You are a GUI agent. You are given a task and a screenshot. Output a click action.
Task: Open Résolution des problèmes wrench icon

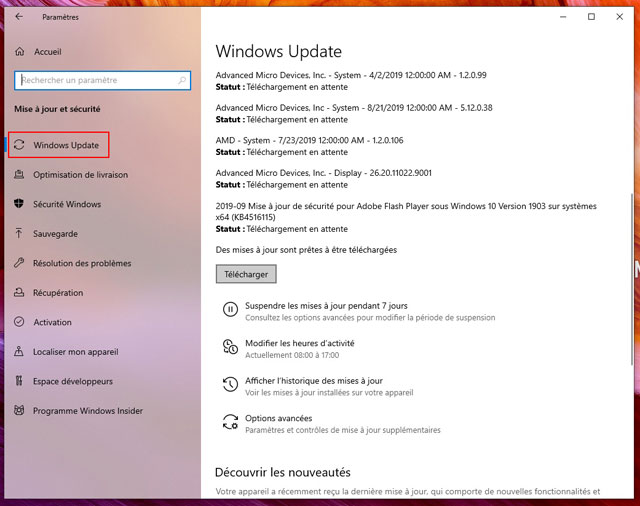pyautogui.click(x=19, y=263)
